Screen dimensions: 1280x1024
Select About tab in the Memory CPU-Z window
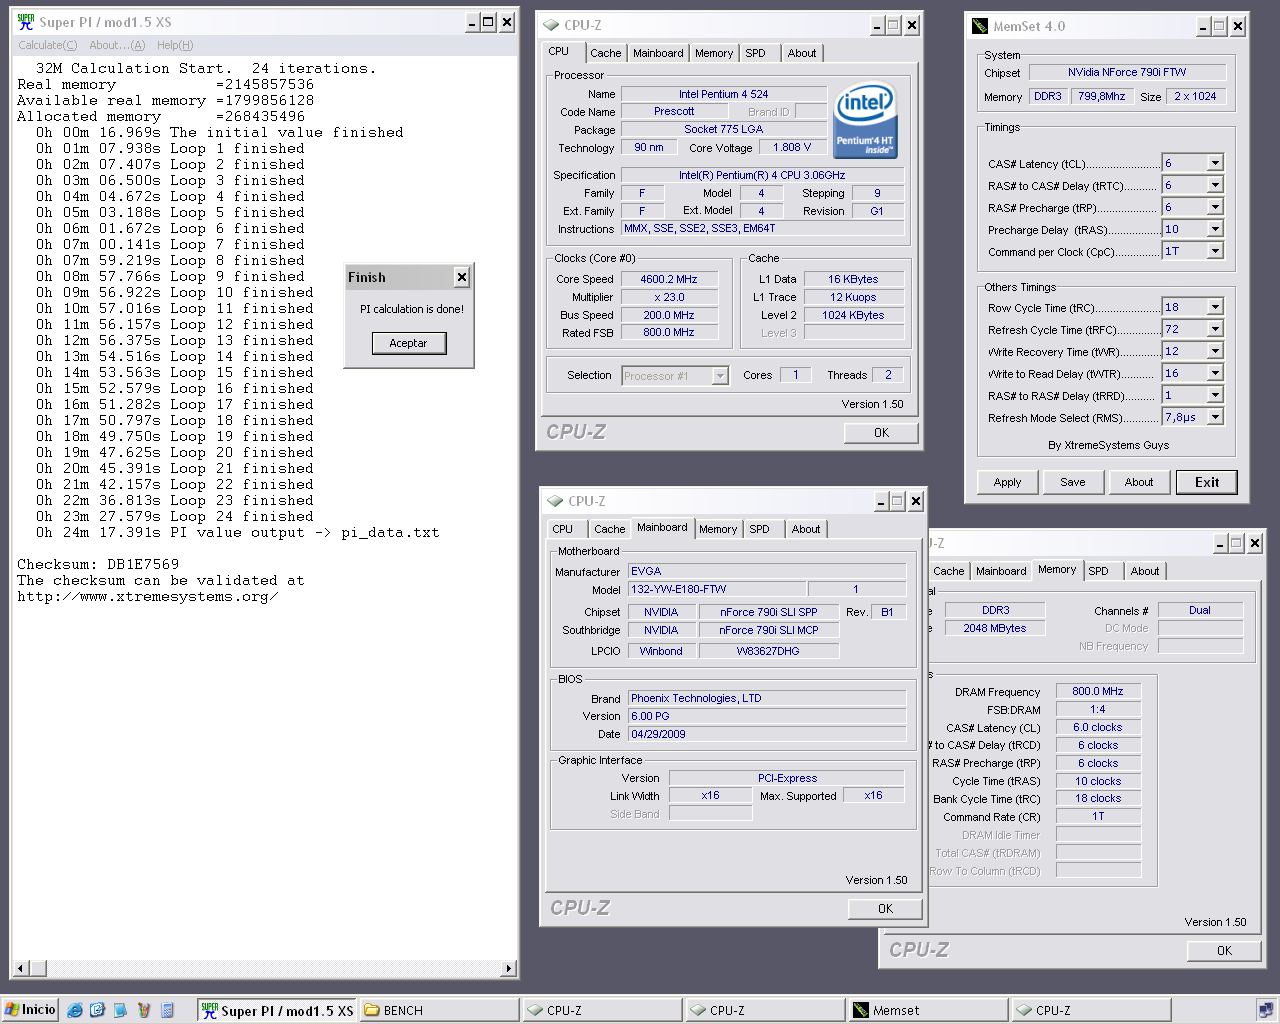[1145, 571]
